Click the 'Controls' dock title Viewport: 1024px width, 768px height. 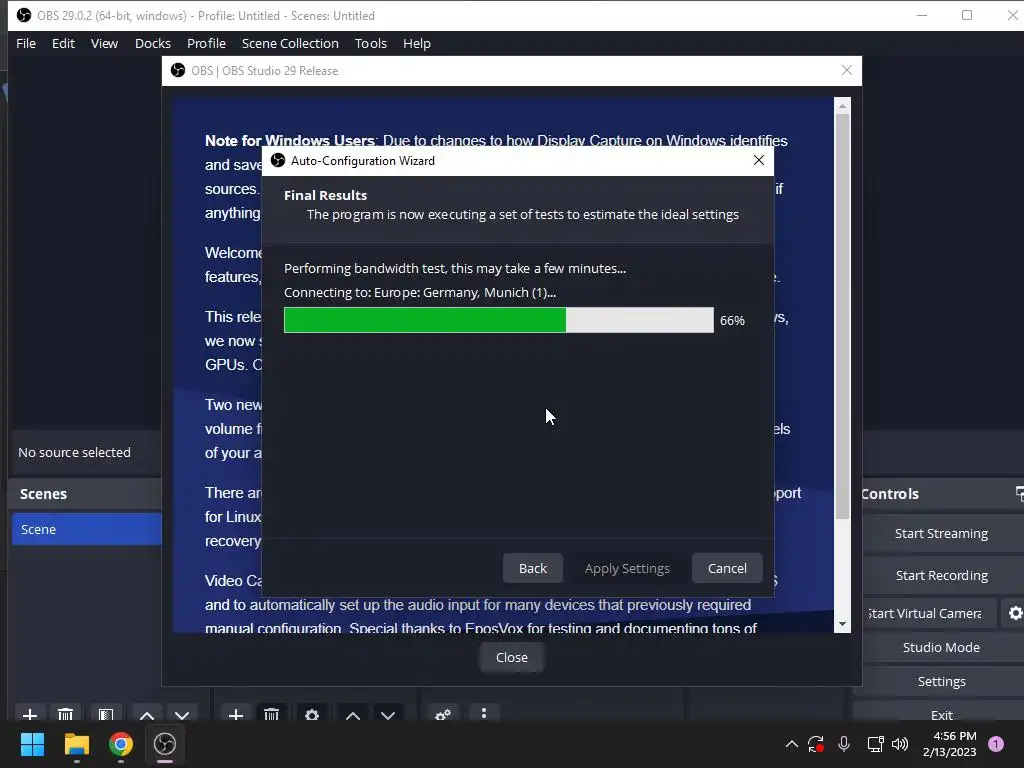click(x=889, y=494)
